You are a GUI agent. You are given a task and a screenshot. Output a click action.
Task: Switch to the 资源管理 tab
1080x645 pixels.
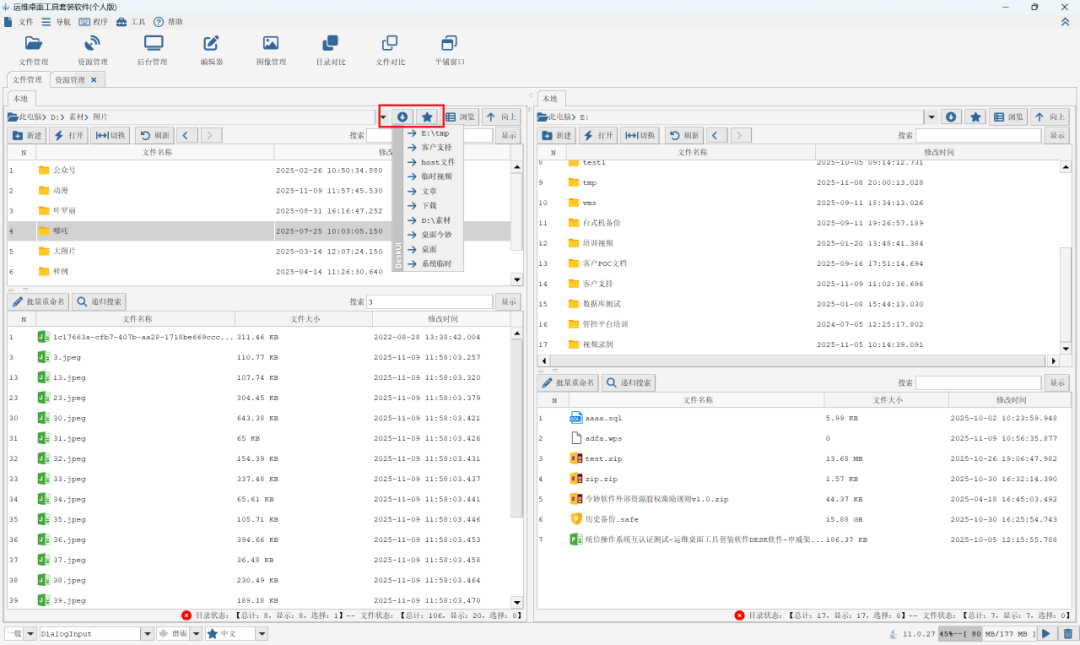point(70,80)
